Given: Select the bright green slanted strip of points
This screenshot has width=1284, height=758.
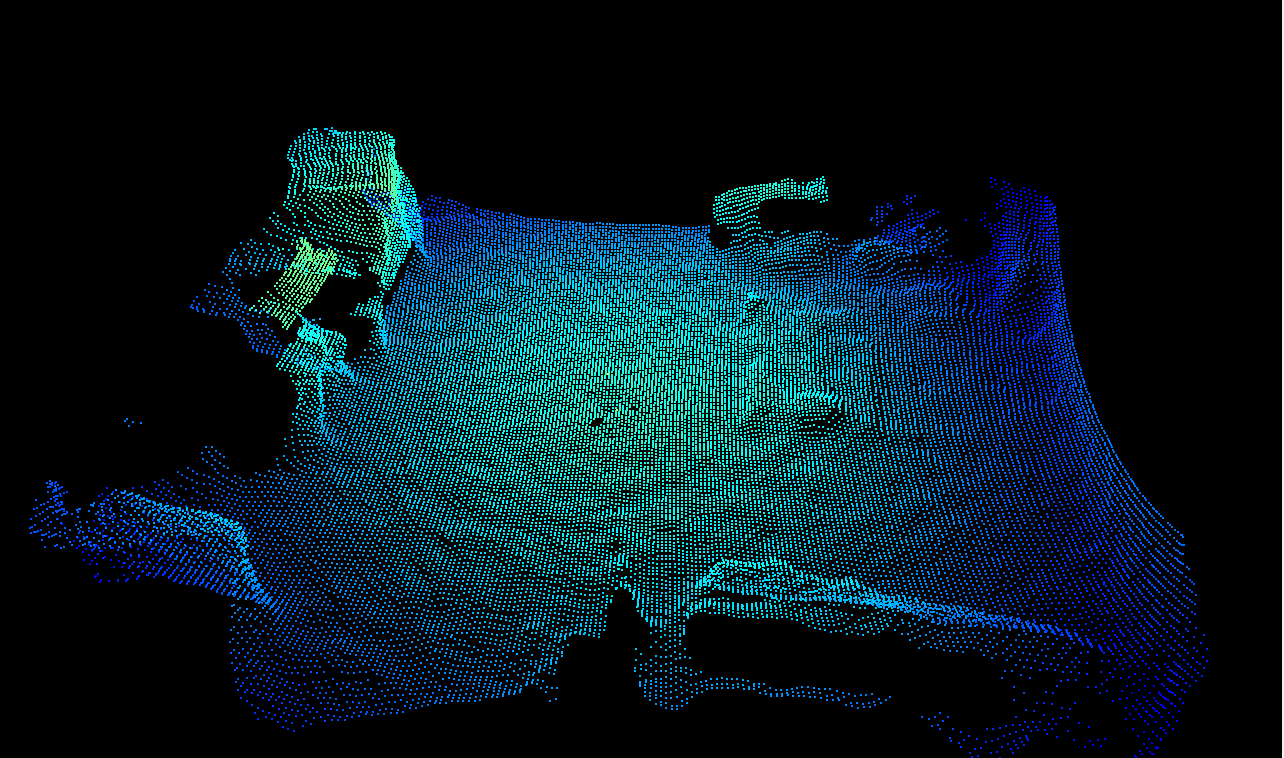Looking at the screenshot, I should click(300, 282).
